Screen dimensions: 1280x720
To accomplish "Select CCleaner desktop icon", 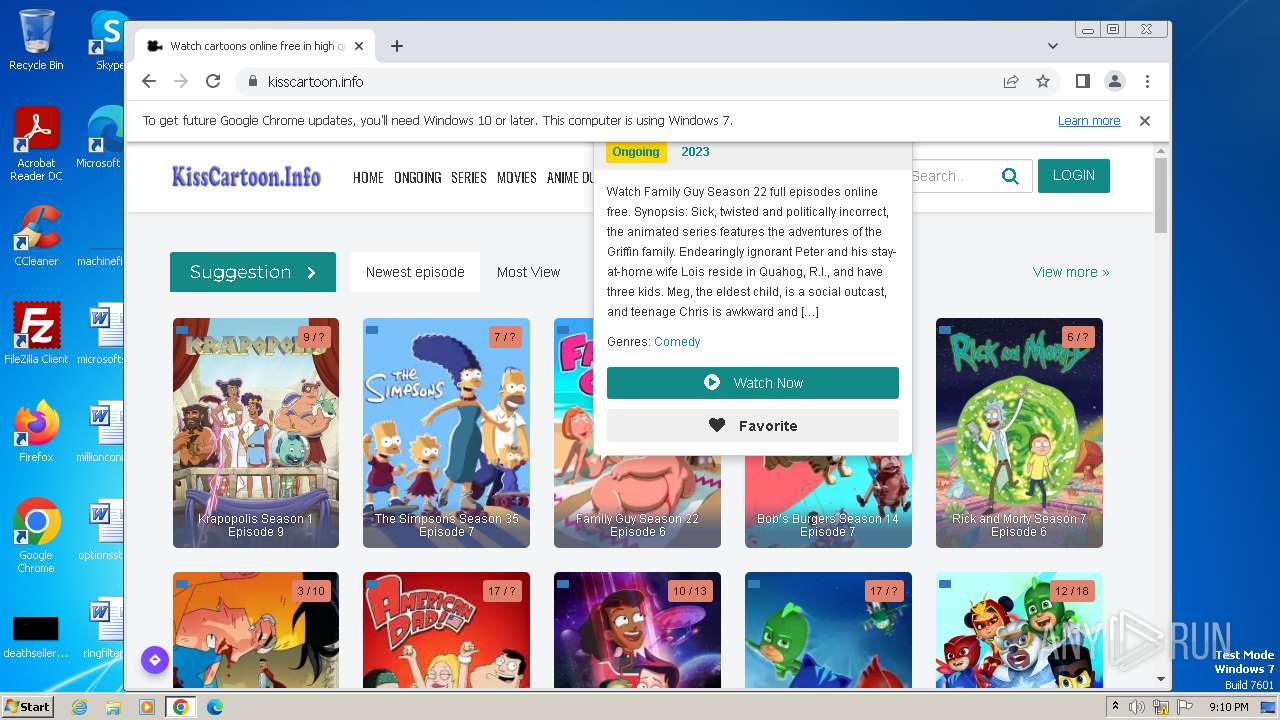I will (36, 237).
